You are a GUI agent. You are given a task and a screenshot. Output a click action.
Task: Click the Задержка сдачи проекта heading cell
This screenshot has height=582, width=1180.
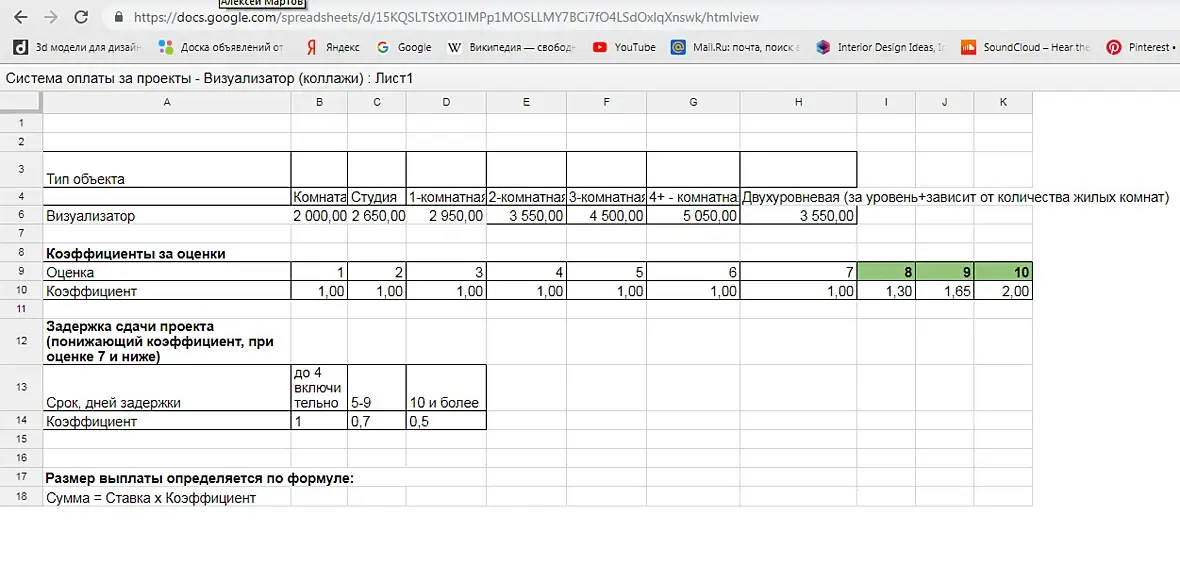pyautogui.click(x=166, y=341)
